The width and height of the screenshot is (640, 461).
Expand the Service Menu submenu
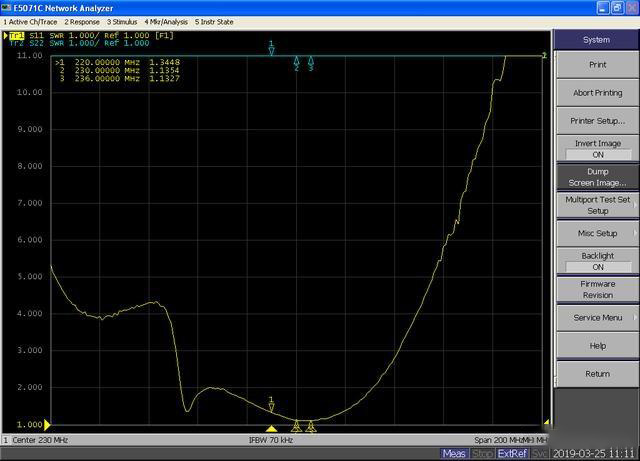597,318
